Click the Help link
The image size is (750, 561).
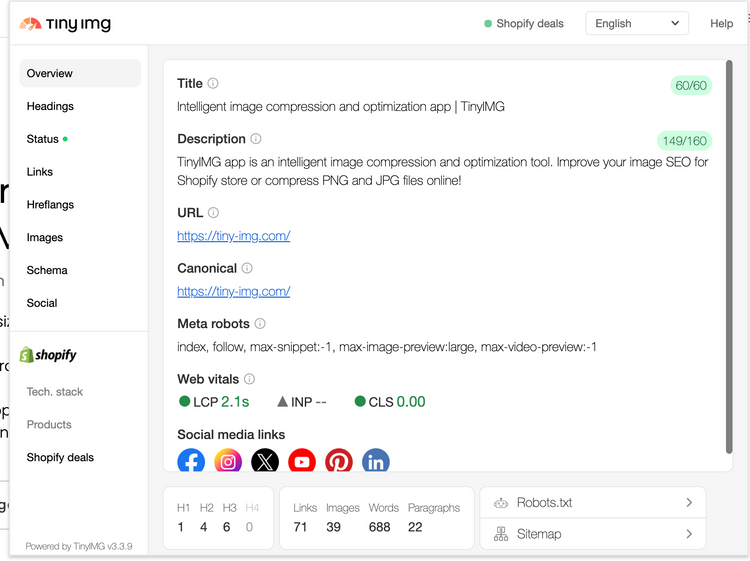click(721, 23)
